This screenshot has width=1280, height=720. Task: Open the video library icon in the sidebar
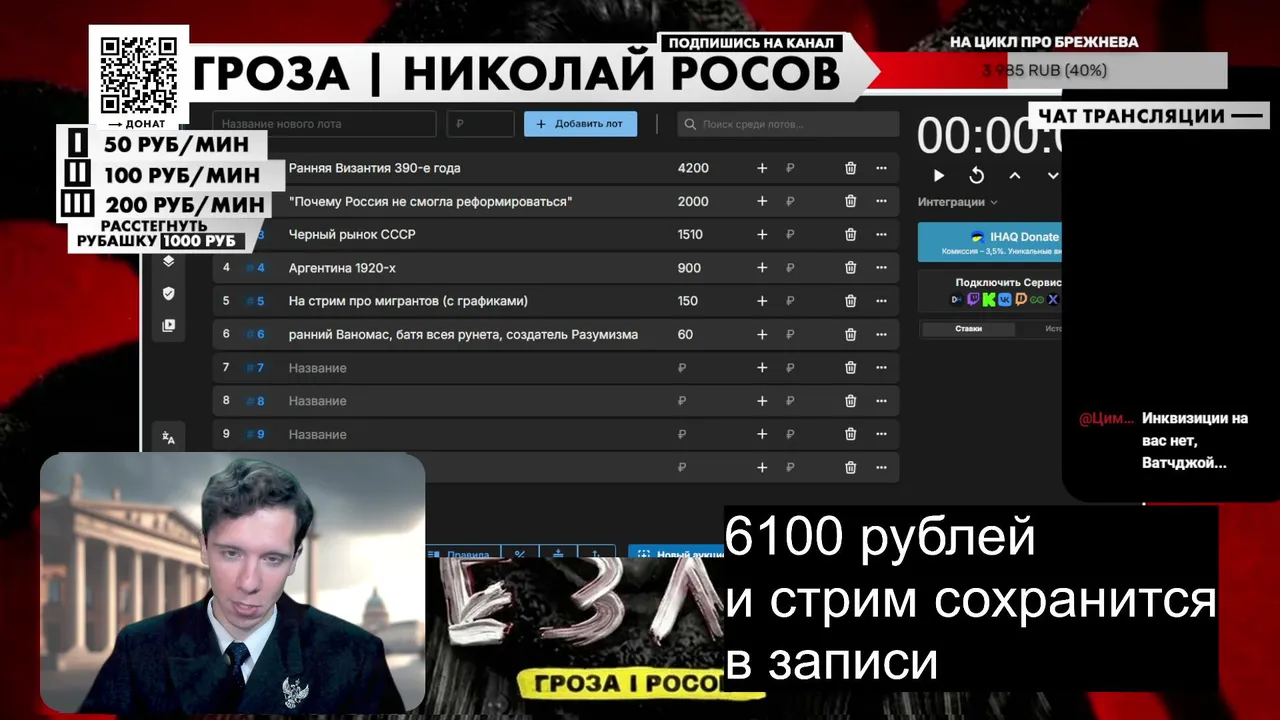pos(168,325)
